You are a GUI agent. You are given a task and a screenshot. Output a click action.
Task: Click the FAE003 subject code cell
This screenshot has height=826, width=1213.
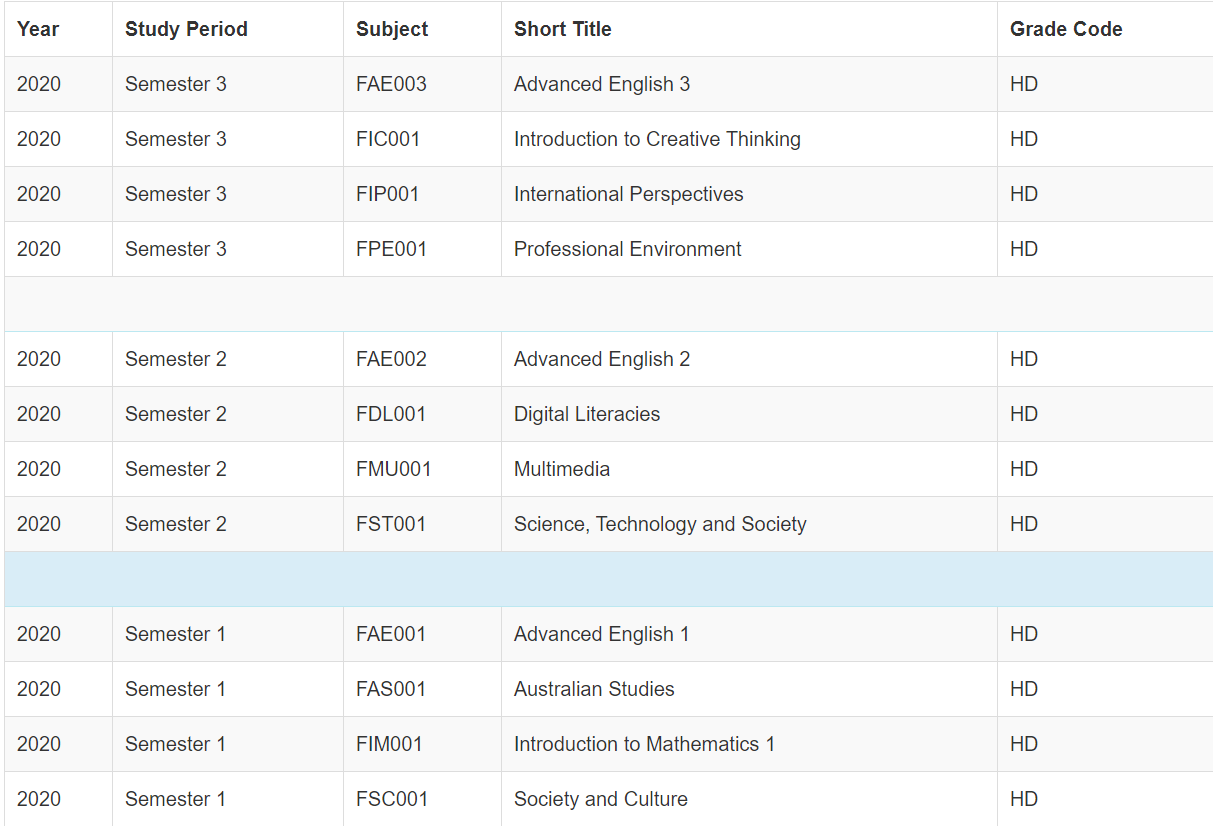coord(391,84)
